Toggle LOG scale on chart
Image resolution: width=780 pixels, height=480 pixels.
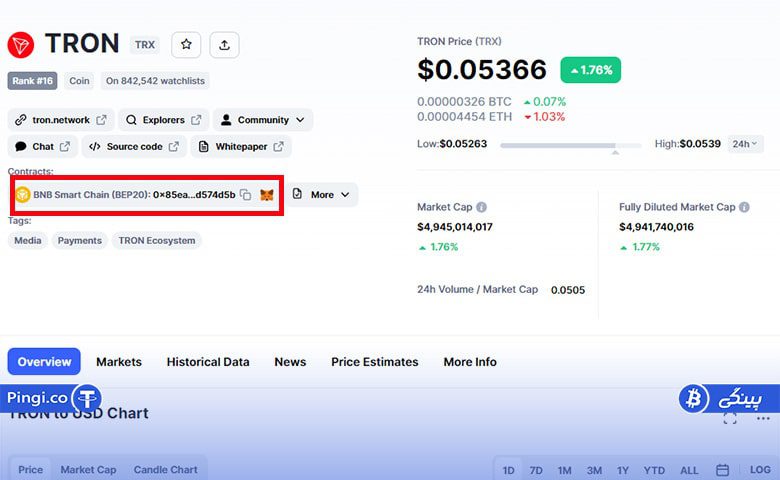[760, 470]
